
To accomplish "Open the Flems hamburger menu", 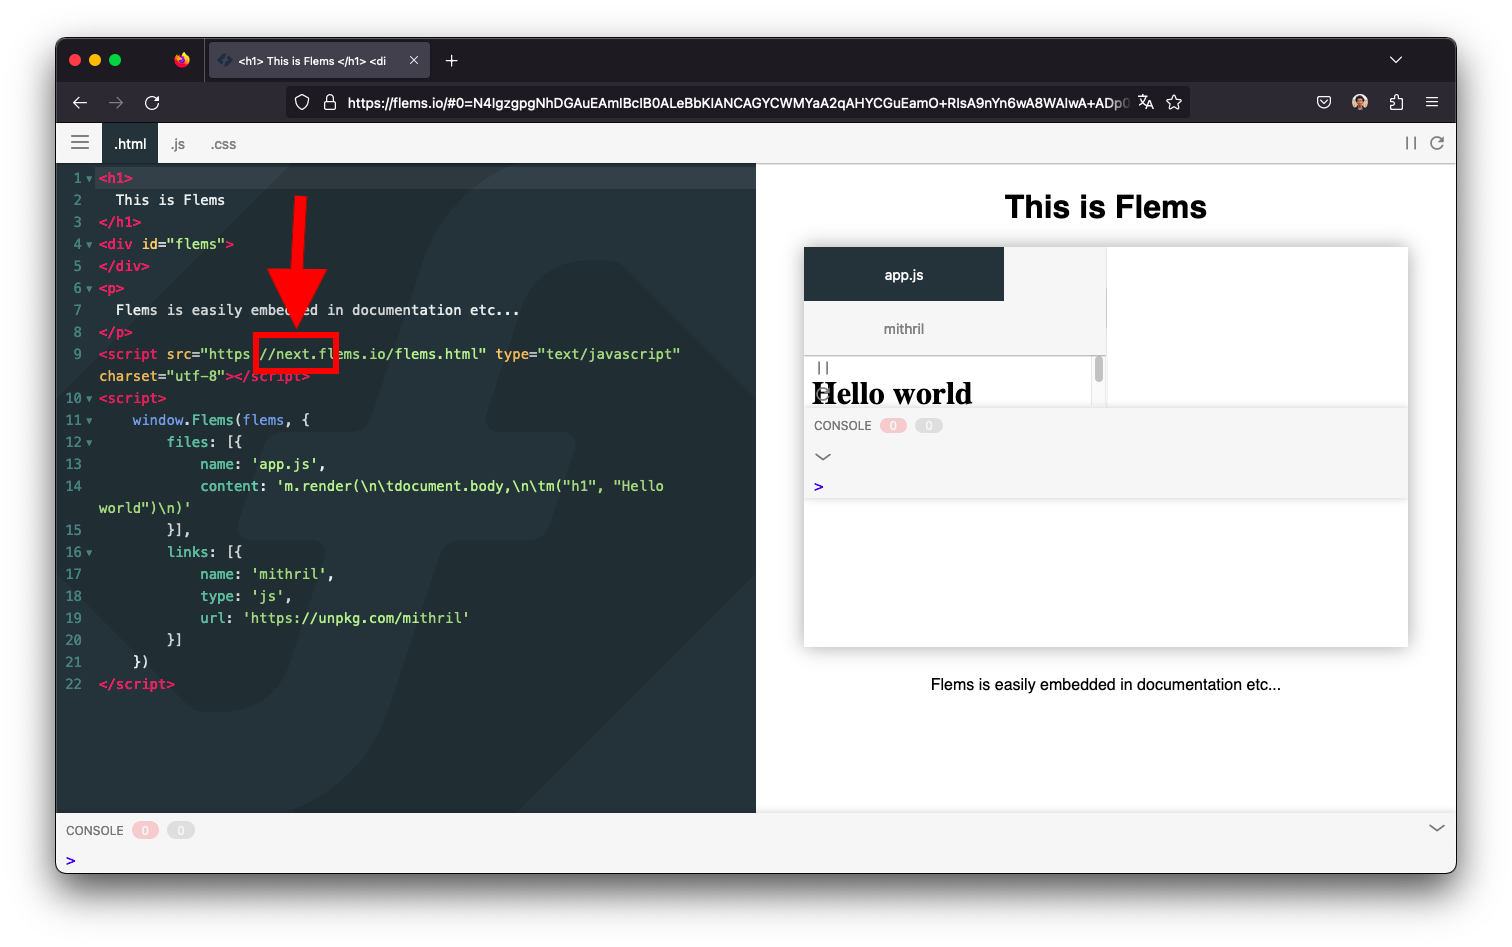I will 79,142.
